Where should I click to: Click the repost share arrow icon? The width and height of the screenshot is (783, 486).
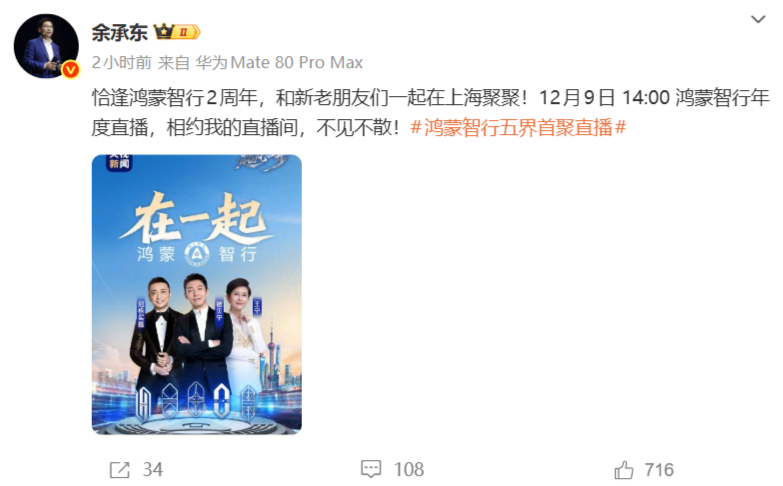tap(120, 470)
